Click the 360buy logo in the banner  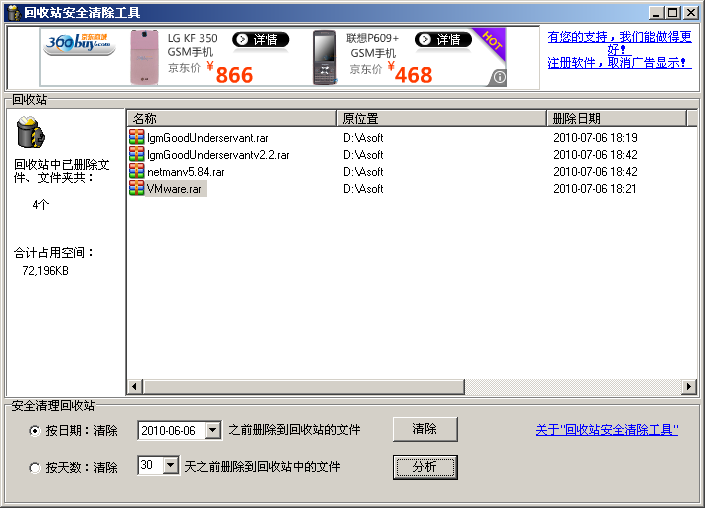click(80, 43)
